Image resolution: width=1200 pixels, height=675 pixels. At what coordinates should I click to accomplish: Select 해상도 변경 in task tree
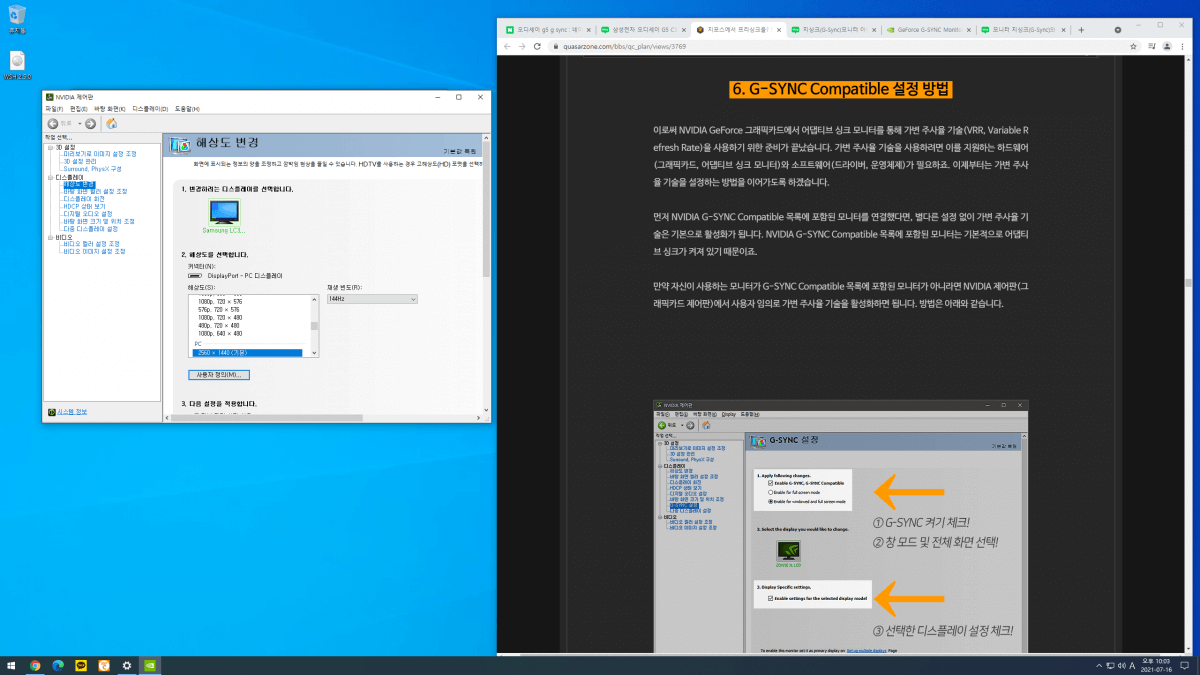pos(79,184)
